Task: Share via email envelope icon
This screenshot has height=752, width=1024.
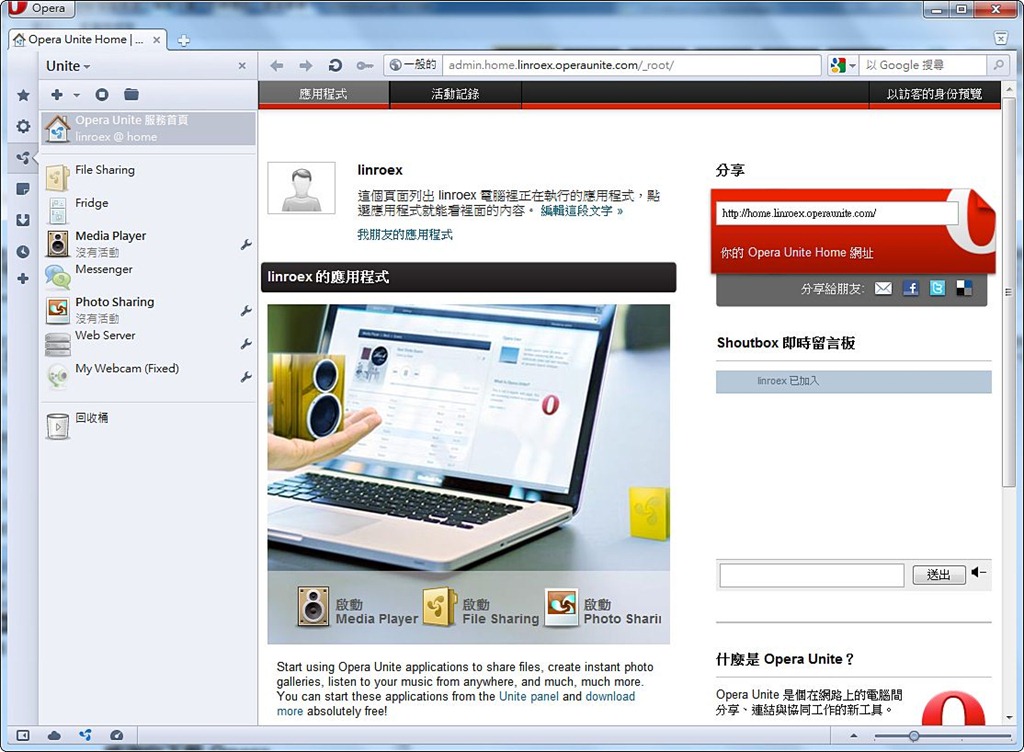Action: click(x=883, y=288)
